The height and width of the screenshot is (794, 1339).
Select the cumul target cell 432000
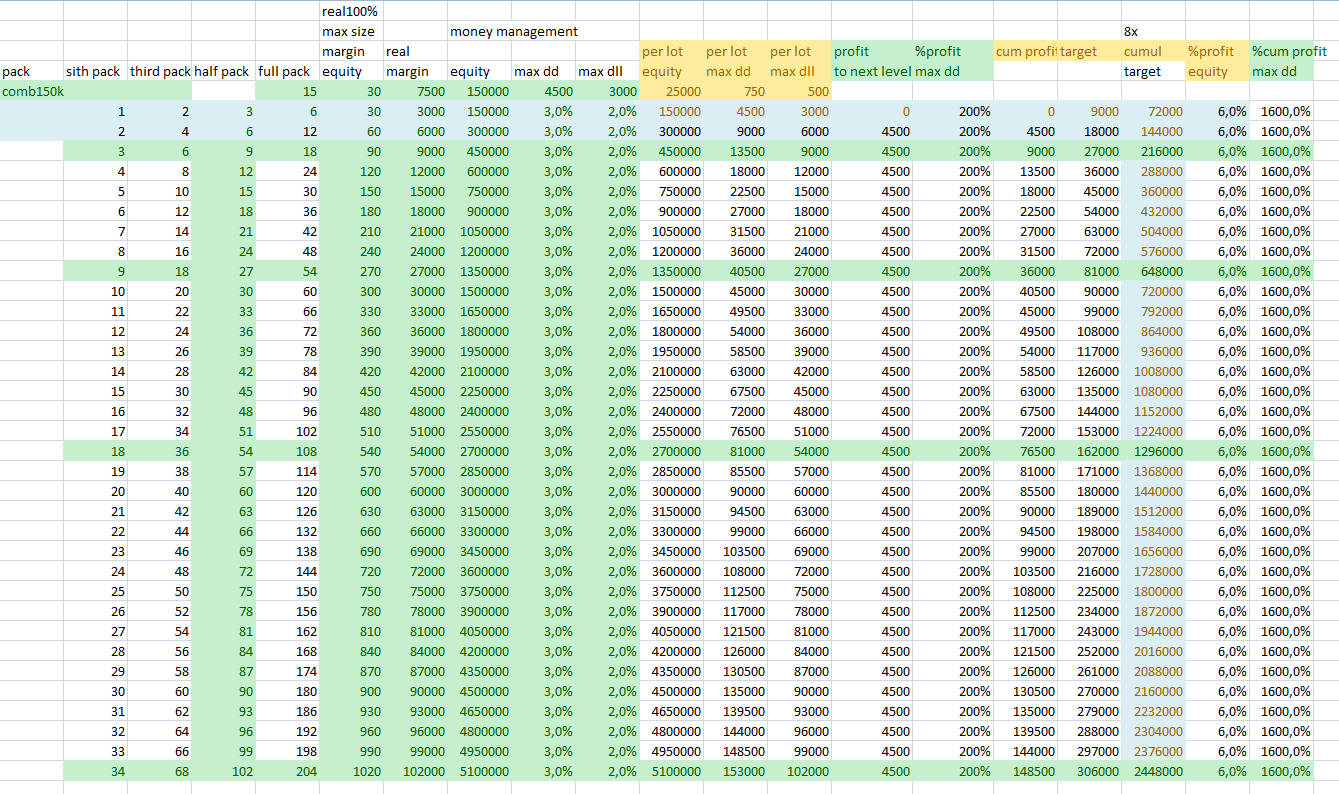[x=1153, y=211]
